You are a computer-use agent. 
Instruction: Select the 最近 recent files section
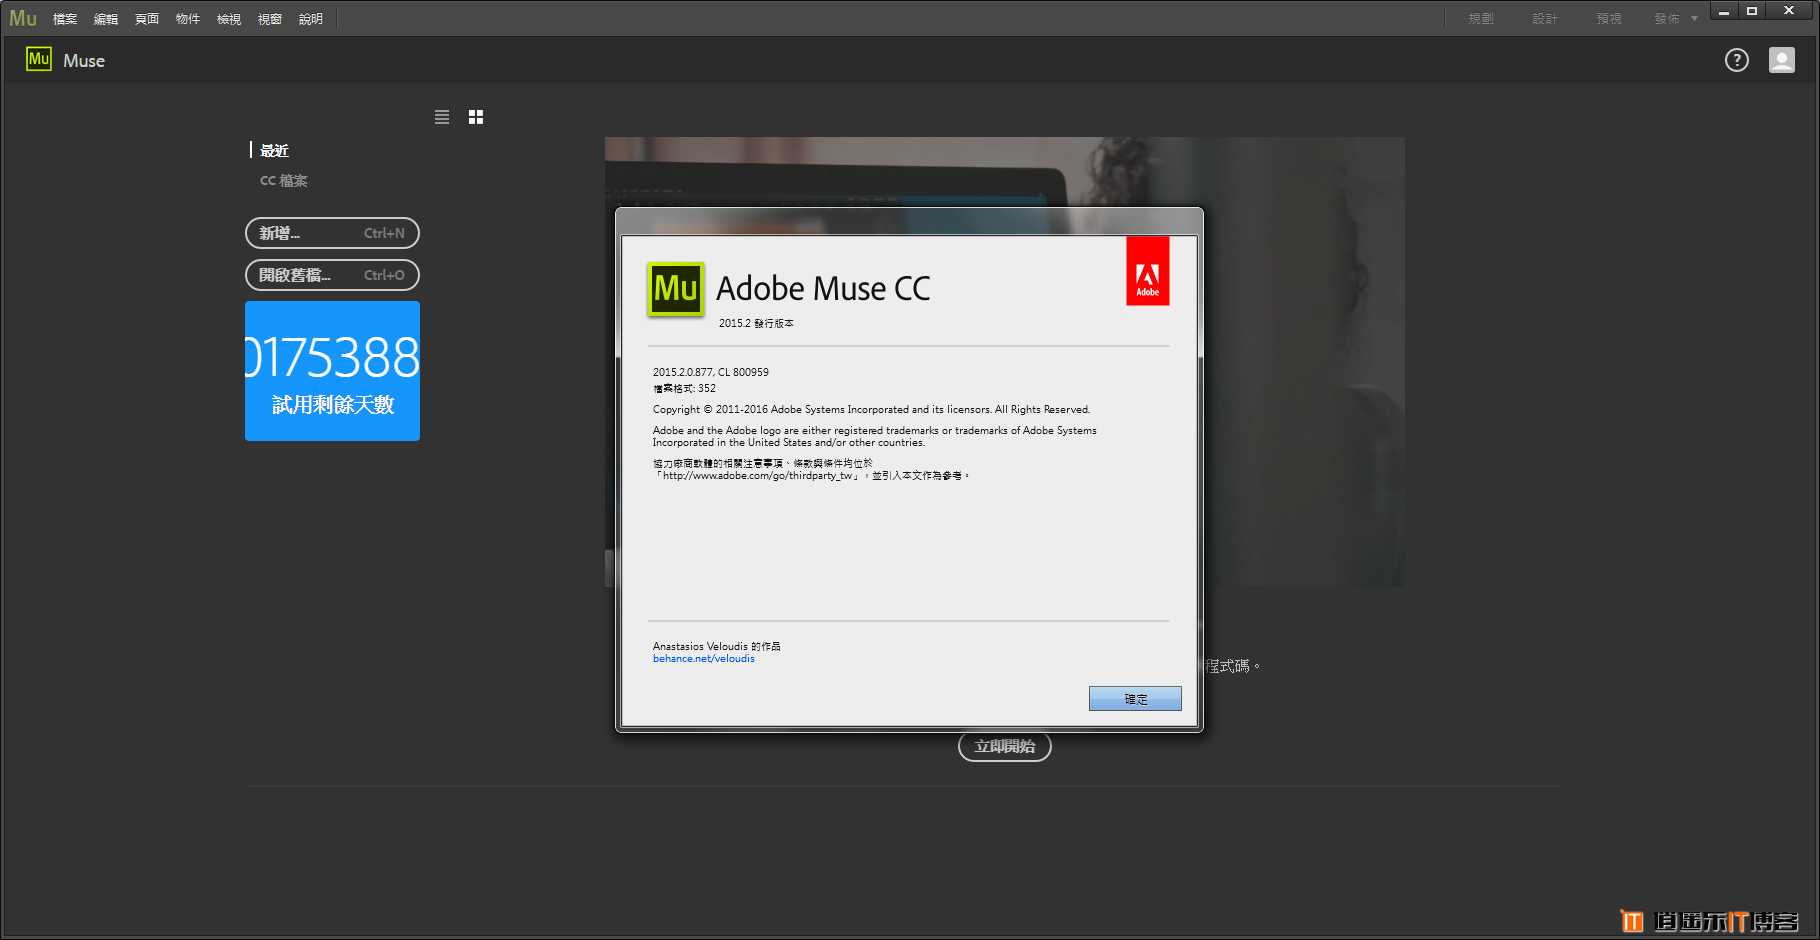[274, 150]
